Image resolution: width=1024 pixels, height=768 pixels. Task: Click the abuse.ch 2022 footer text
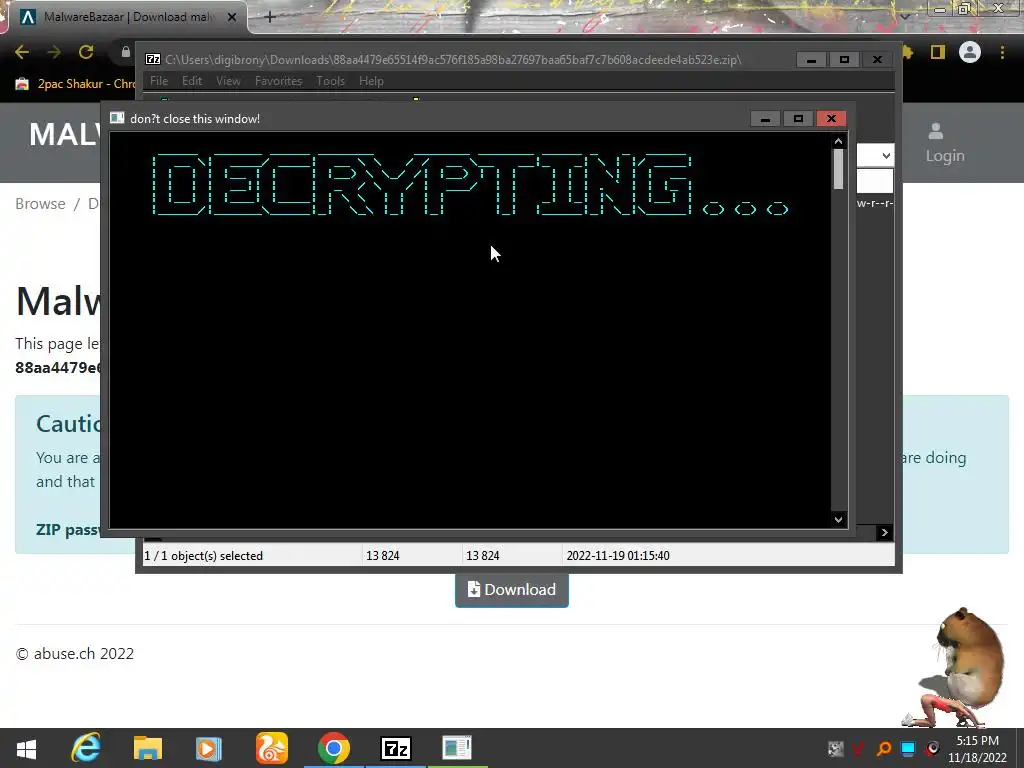pos(75,654)
